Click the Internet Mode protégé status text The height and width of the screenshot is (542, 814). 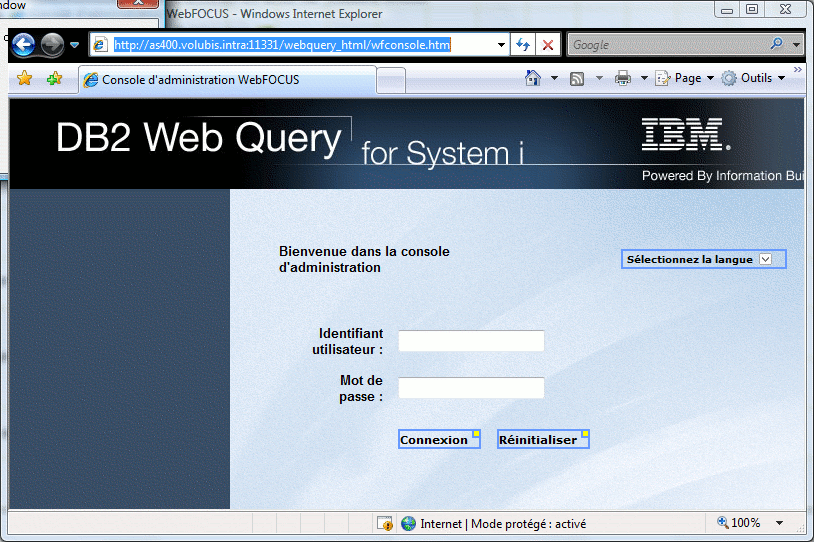tap(503, 524)
